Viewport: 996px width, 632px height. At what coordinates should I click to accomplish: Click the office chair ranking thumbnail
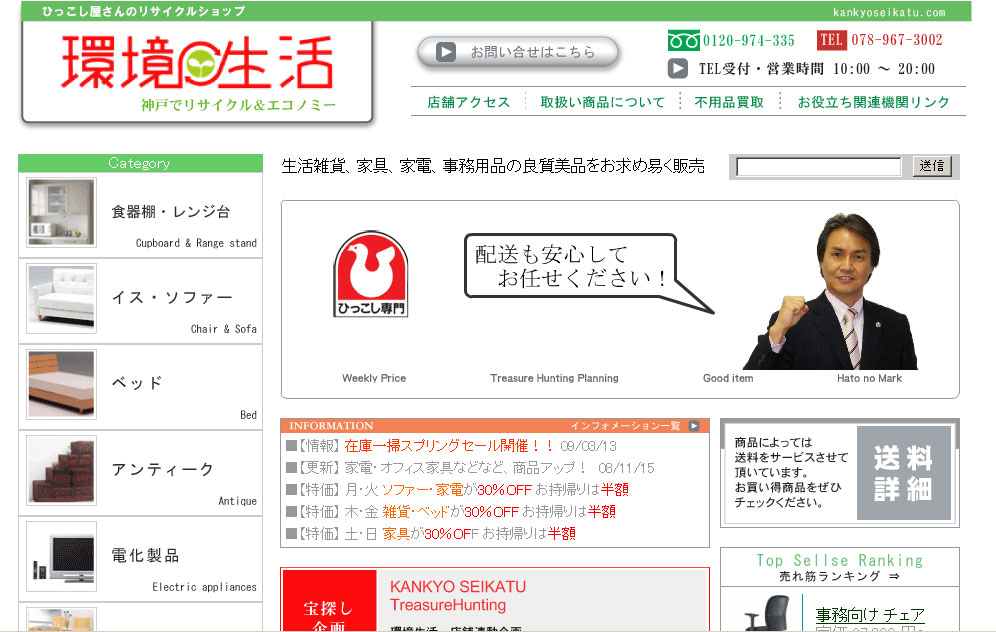(x=767, y=614)
